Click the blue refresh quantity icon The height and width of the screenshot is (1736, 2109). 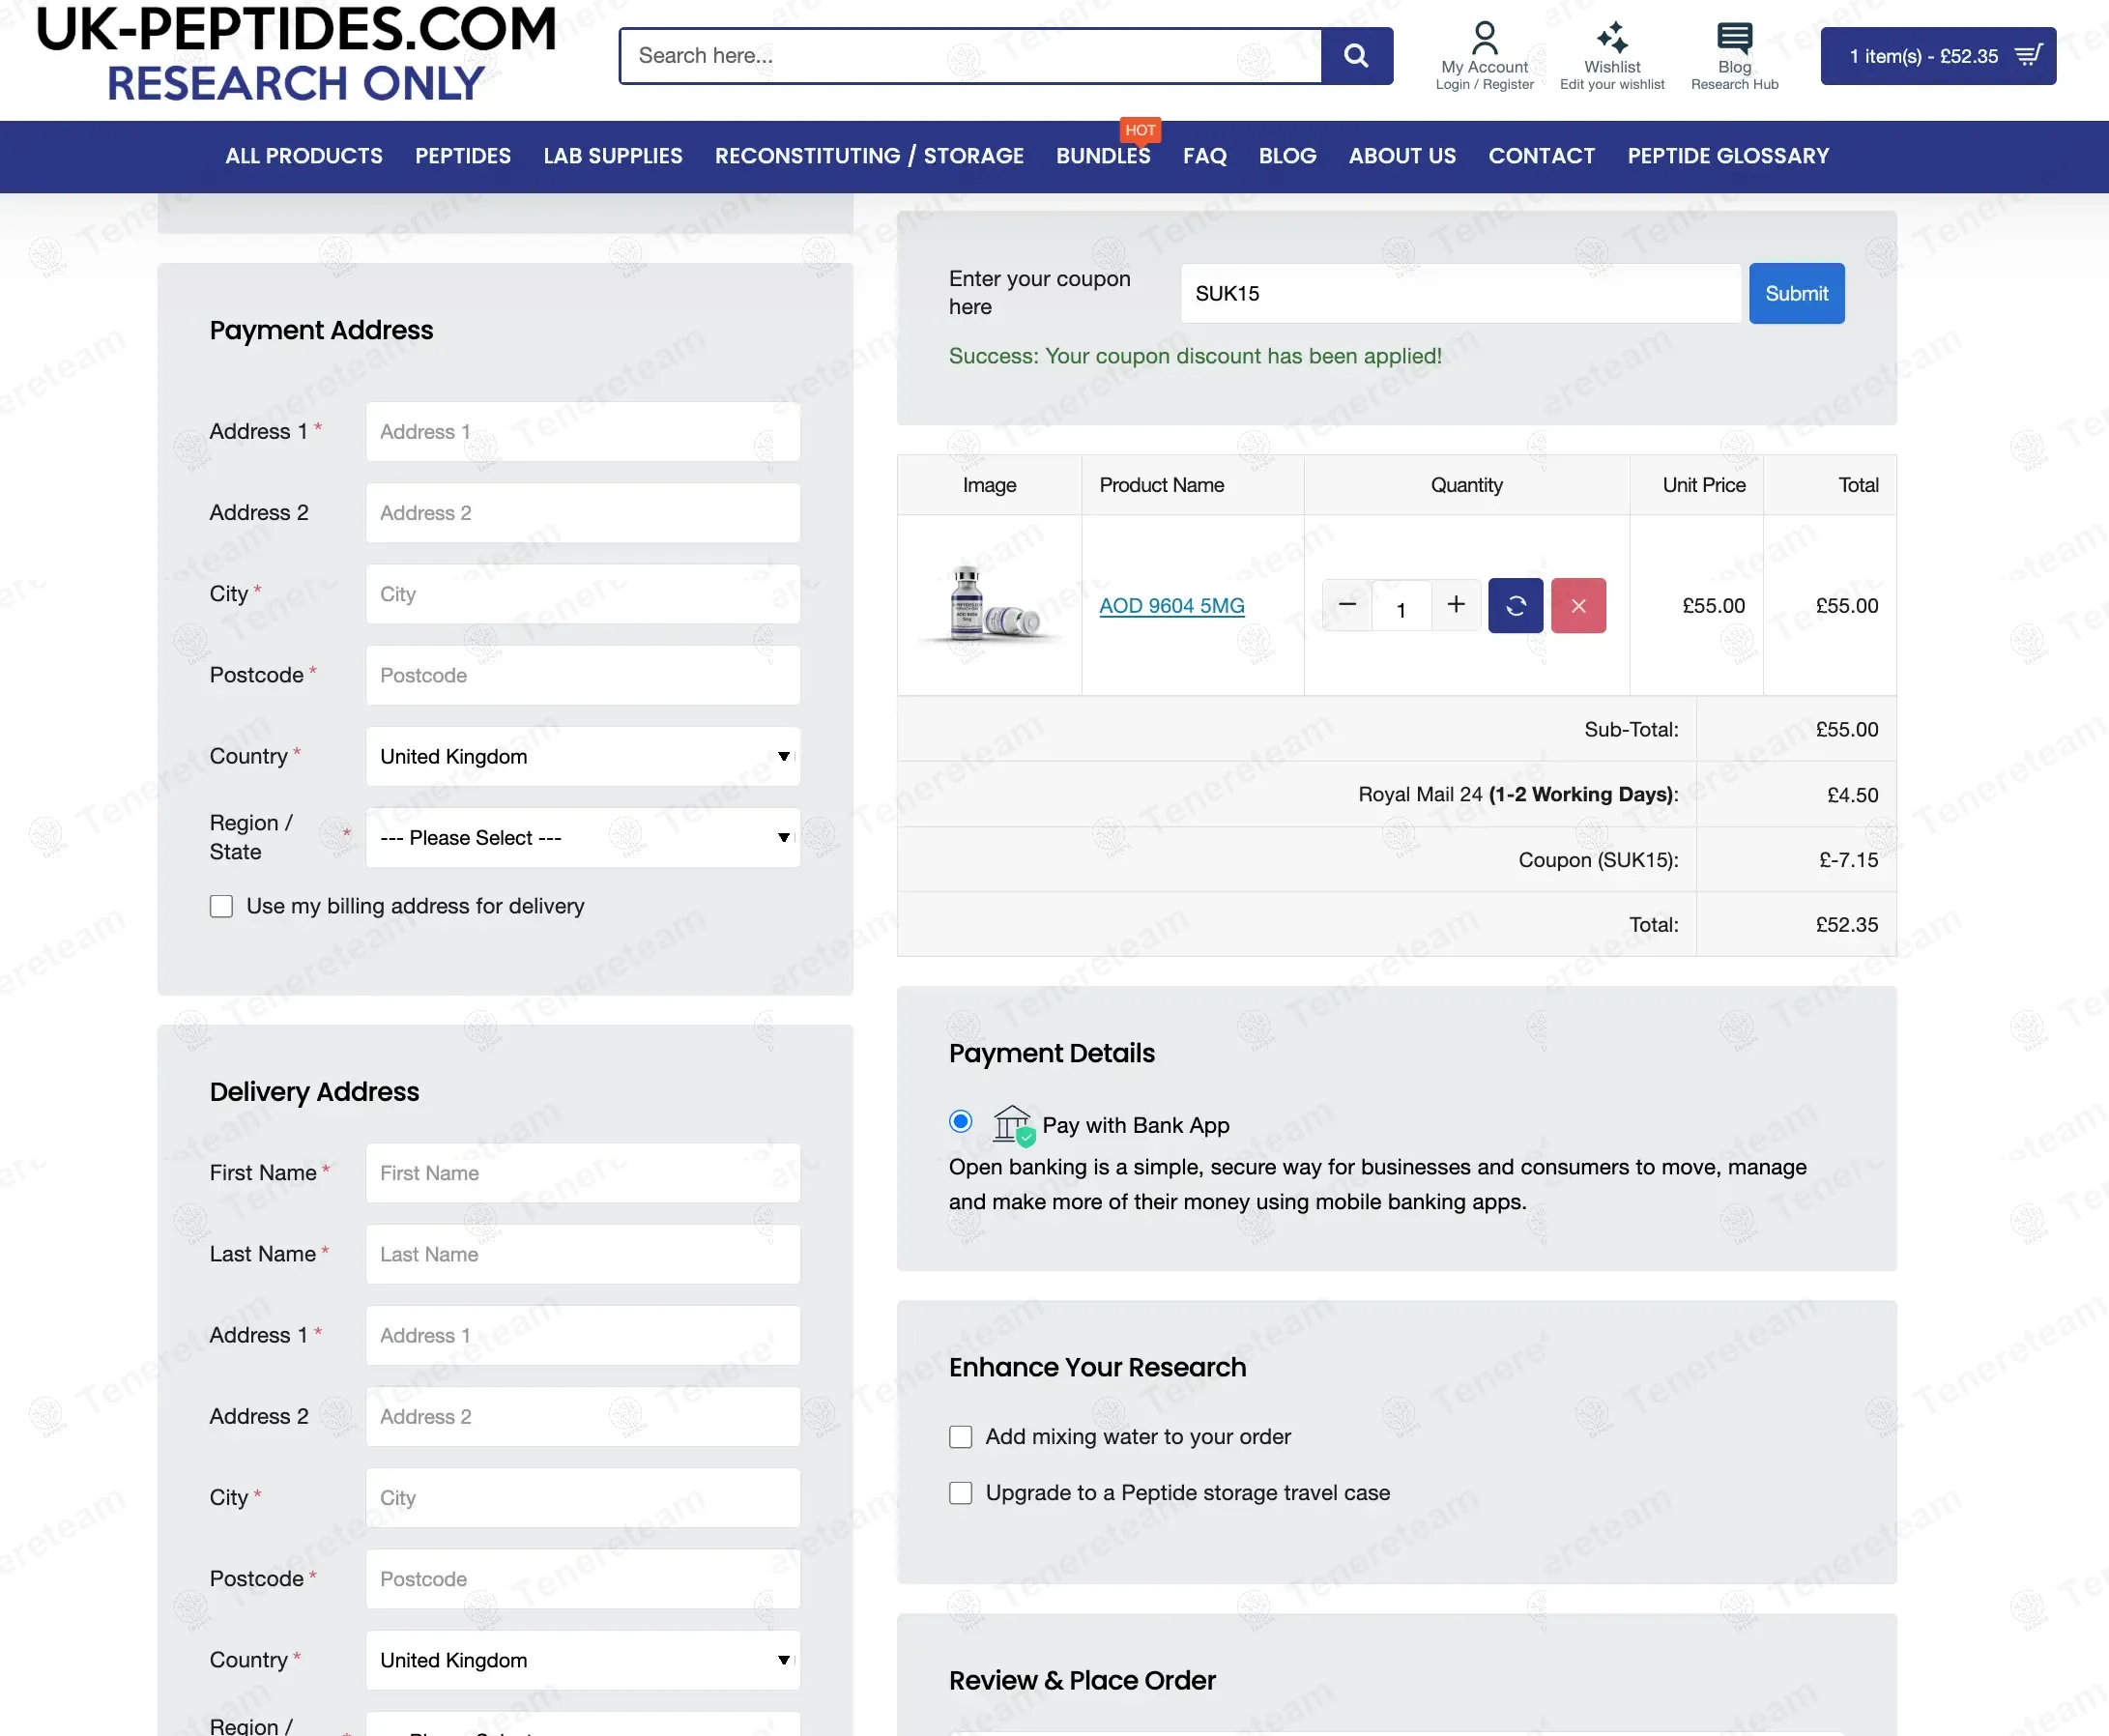click(1515, 605)
